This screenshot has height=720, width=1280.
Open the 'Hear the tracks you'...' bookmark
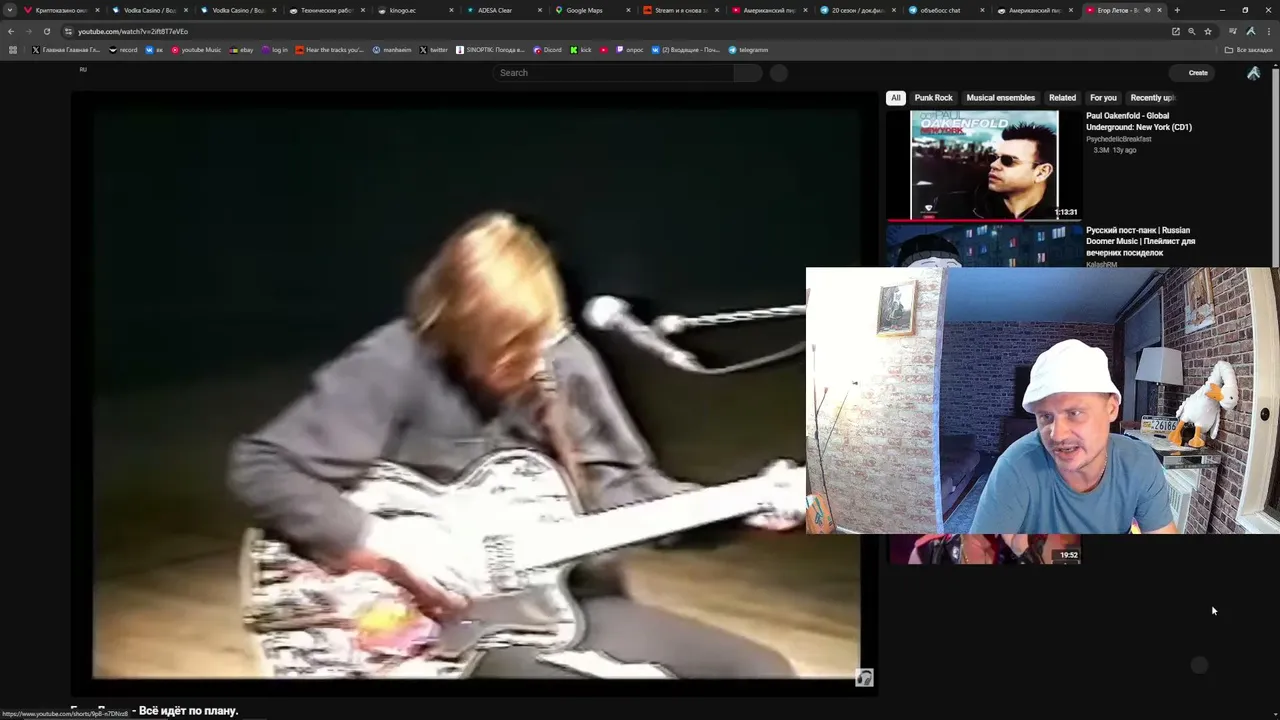pyautogui.click(x=330, y=49)
